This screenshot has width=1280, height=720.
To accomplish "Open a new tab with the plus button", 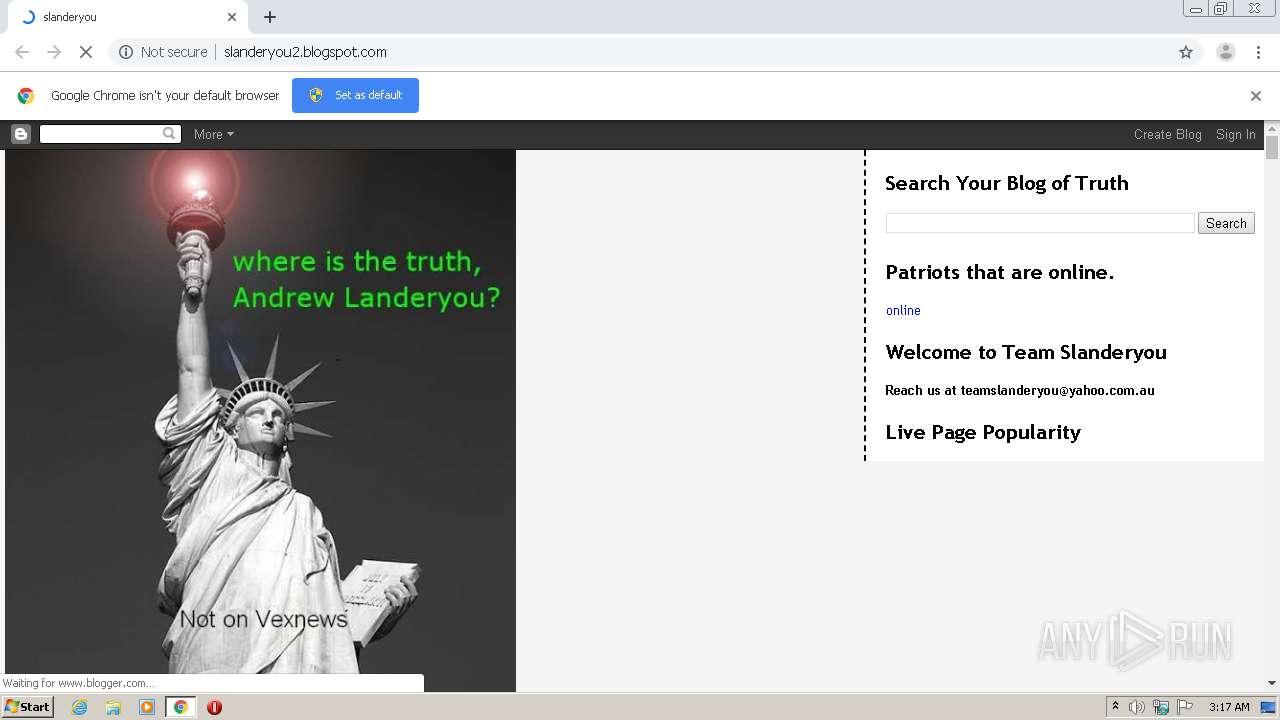I will click(x=270, y=17).
